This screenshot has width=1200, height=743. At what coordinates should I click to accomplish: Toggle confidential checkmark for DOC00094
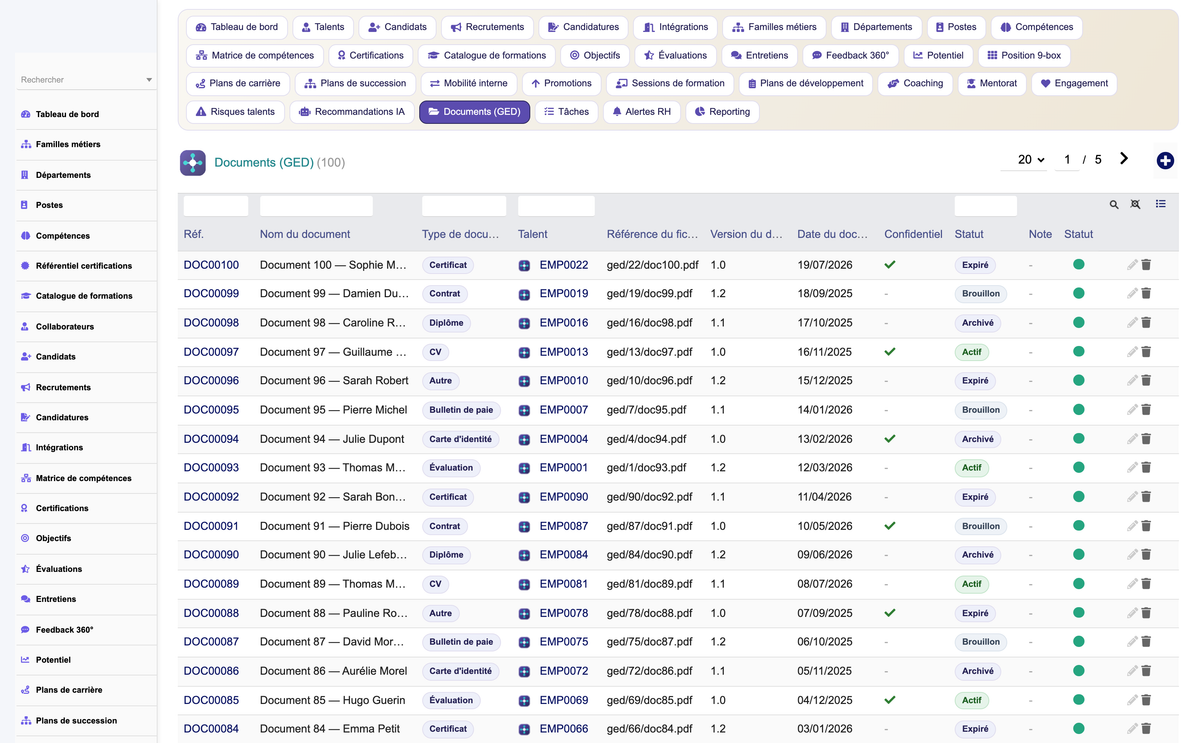890,439
